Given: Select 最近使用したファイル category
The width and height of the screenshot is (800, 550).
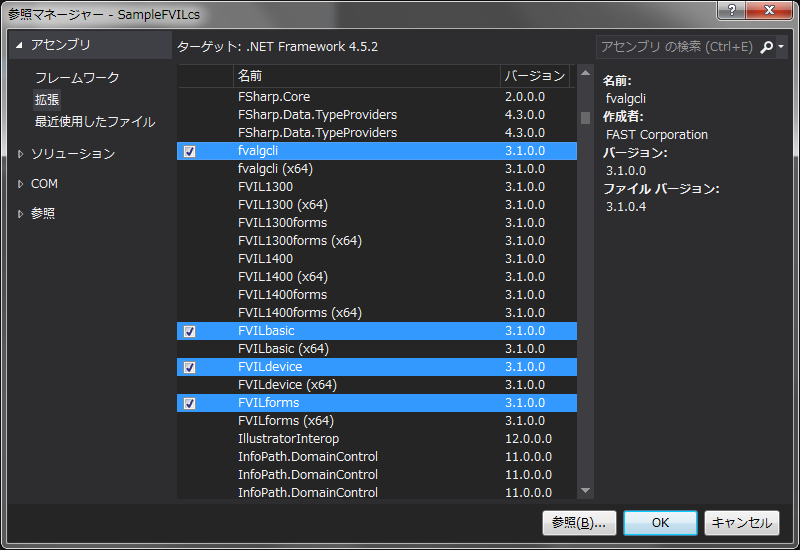Looking at the screenshot, I should pyautogui.click(x=95, y=121).
